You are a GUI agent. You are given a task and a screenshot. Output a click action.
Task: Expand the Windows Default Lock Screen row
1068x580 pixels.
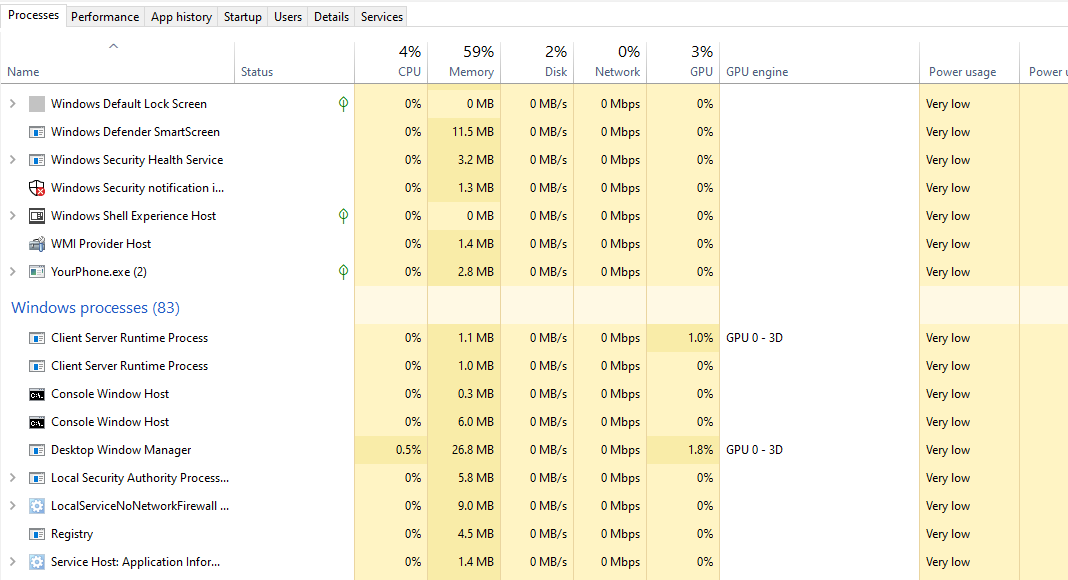pos(12,103)
